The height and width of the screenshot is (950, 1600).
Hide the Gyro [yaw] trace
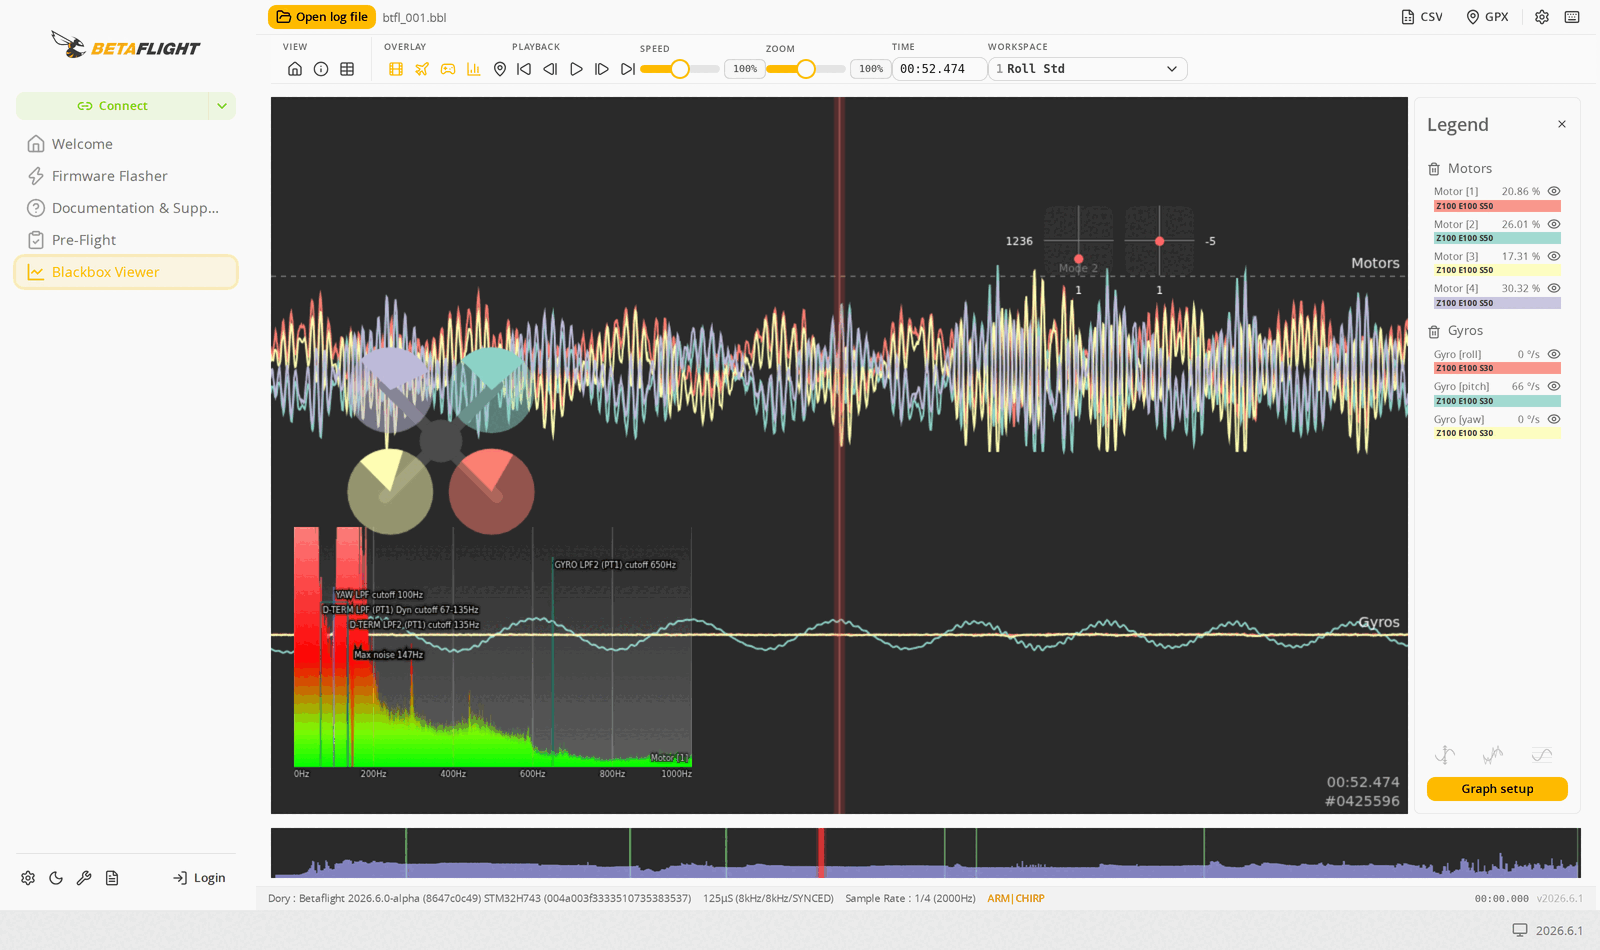coord(1554,419)
